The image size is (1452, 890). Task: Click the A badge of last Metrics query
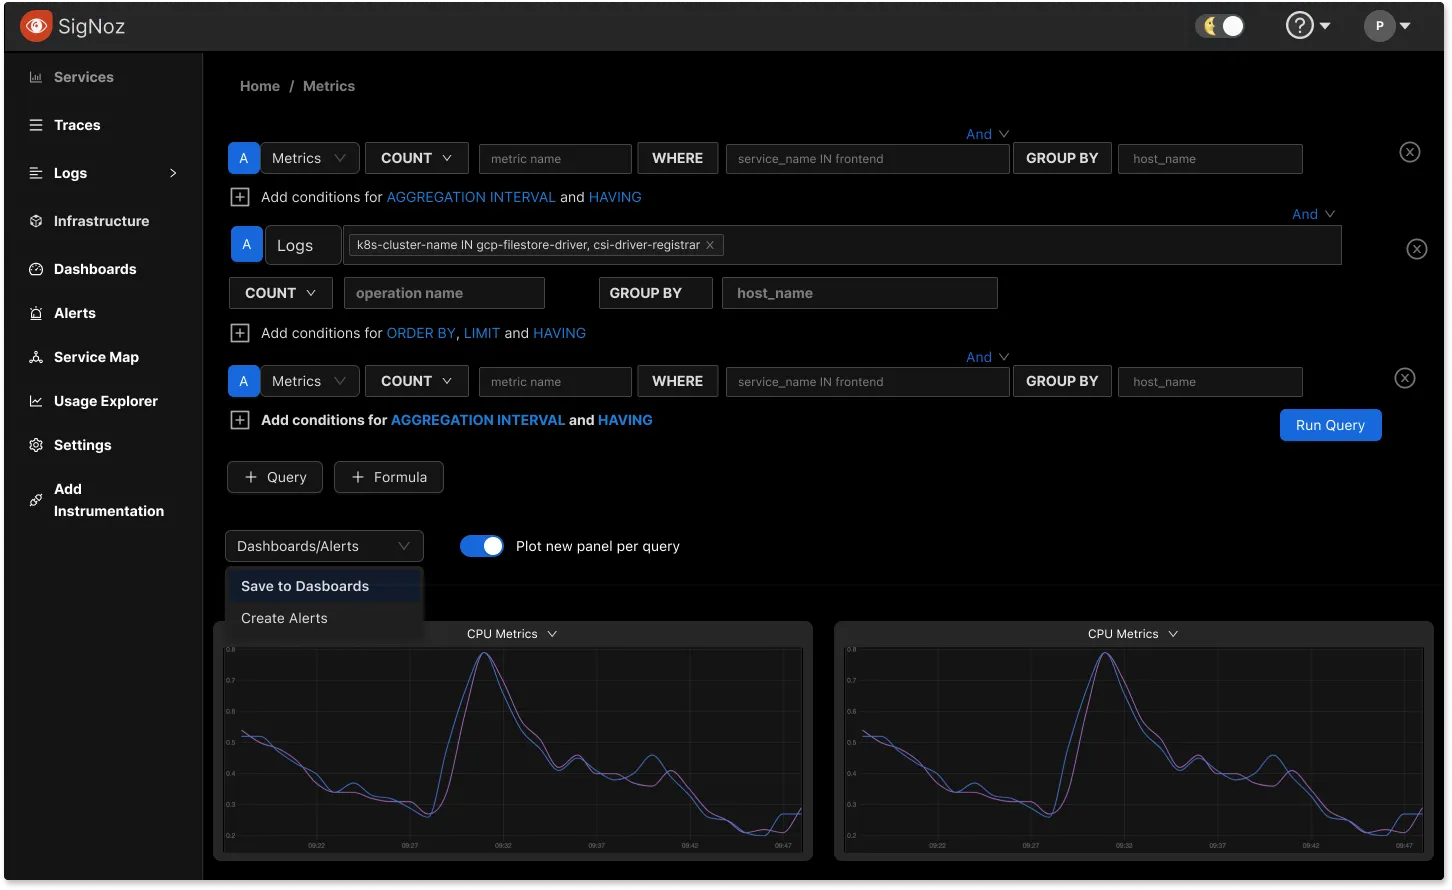[244, 381]
